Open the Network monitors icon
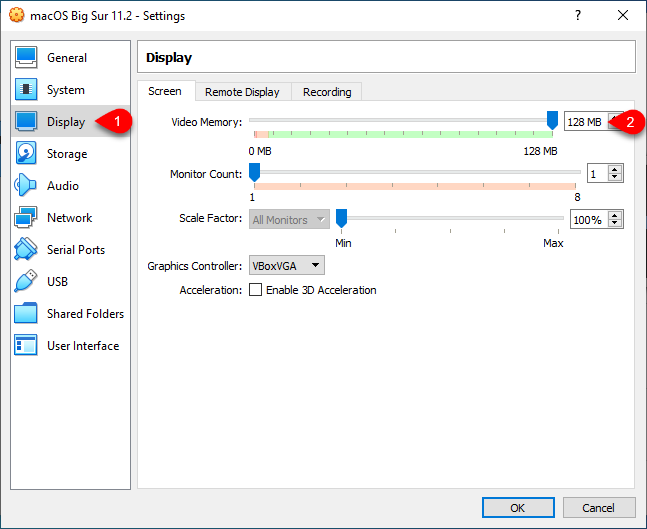 click(26, 217)
